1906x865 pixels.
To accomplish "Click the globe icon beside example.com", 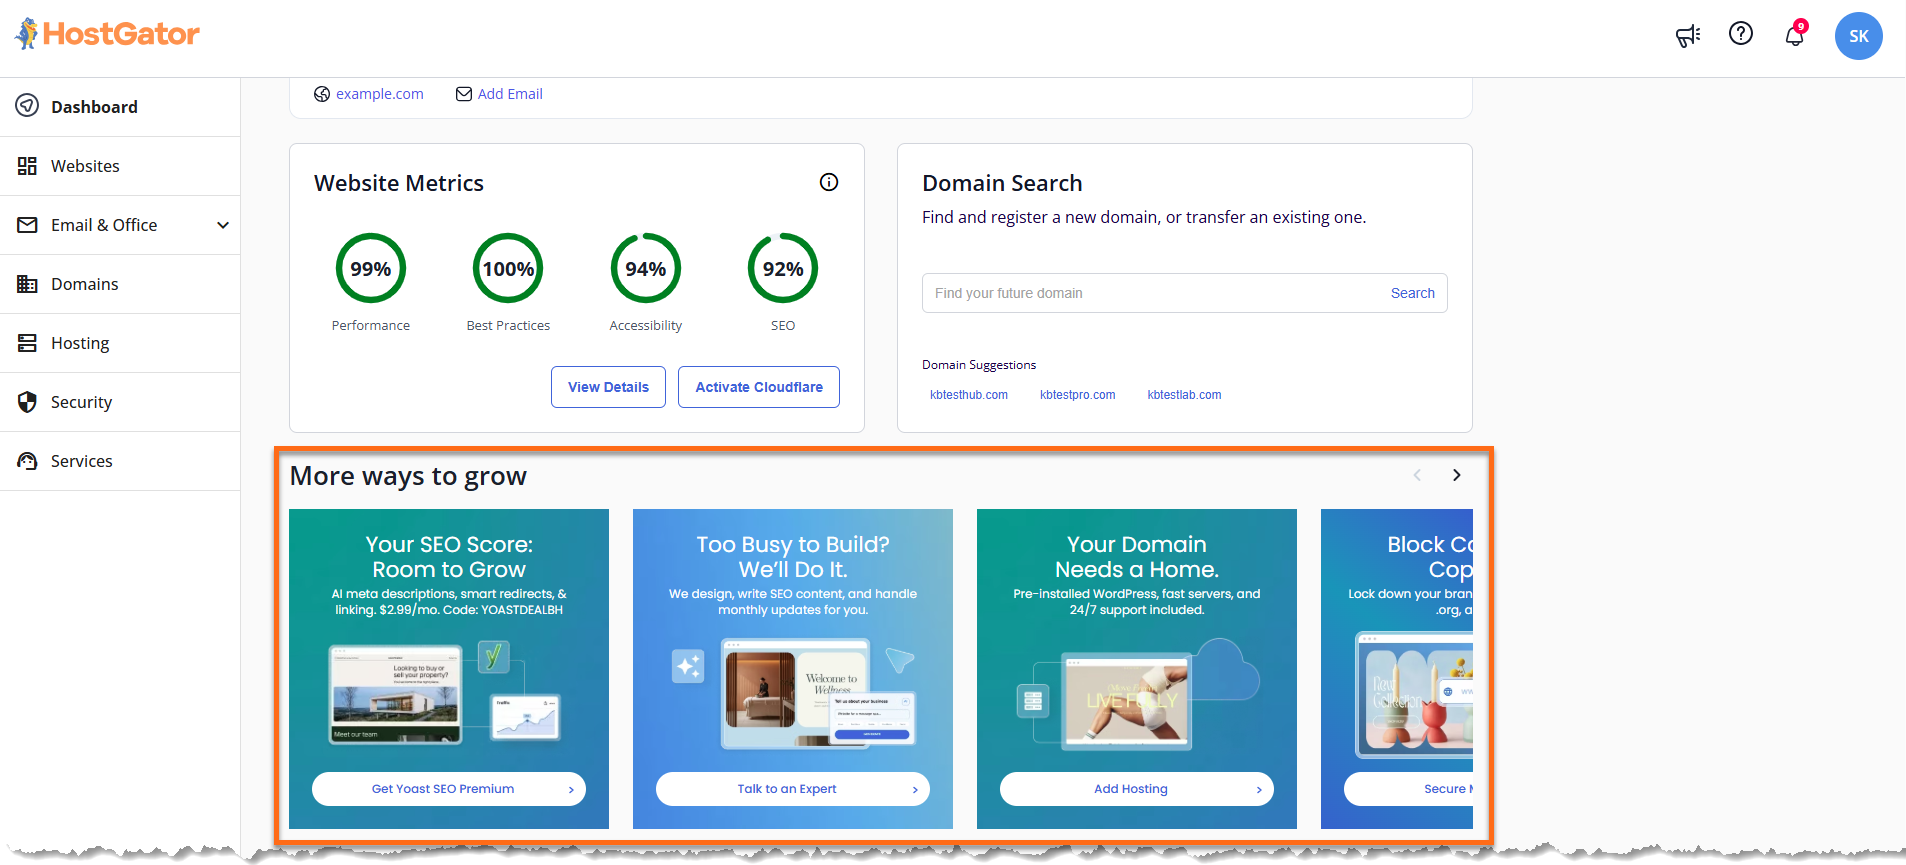I will 322,94.
